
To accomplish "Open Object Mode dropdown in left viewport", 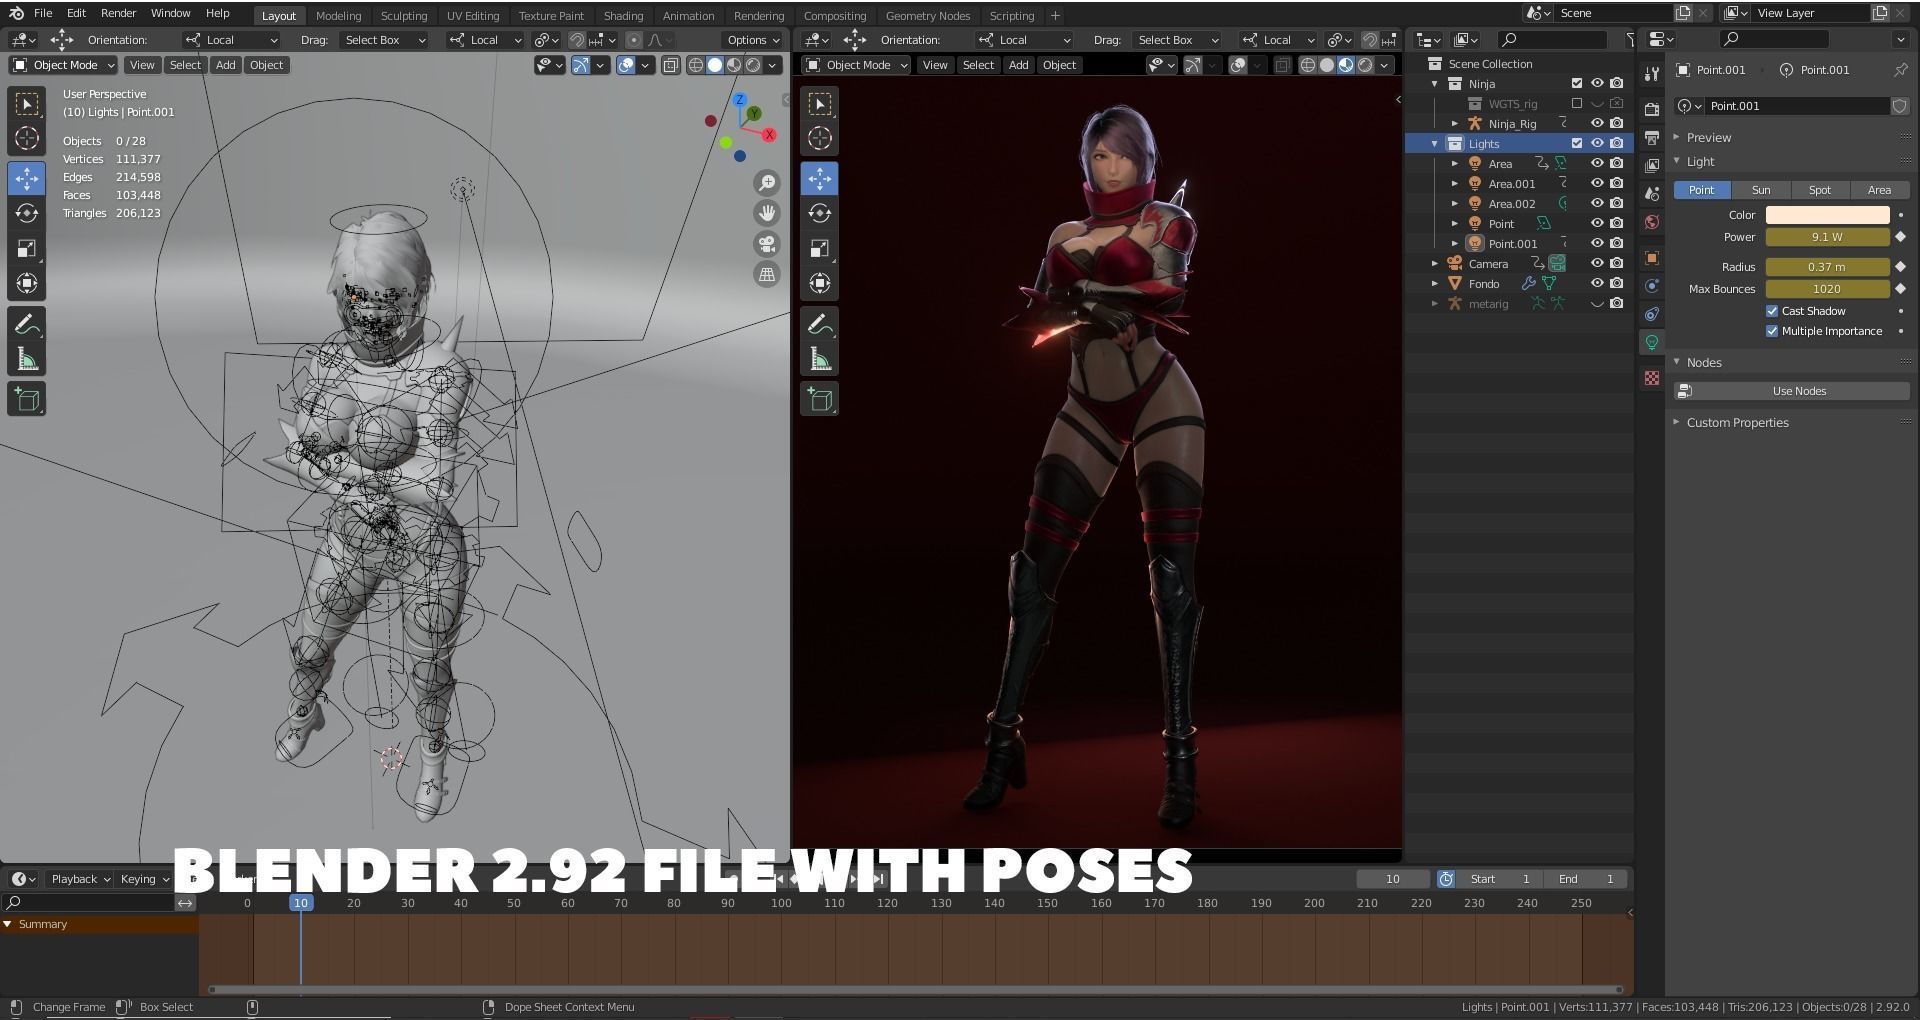I will coord(63,65).
